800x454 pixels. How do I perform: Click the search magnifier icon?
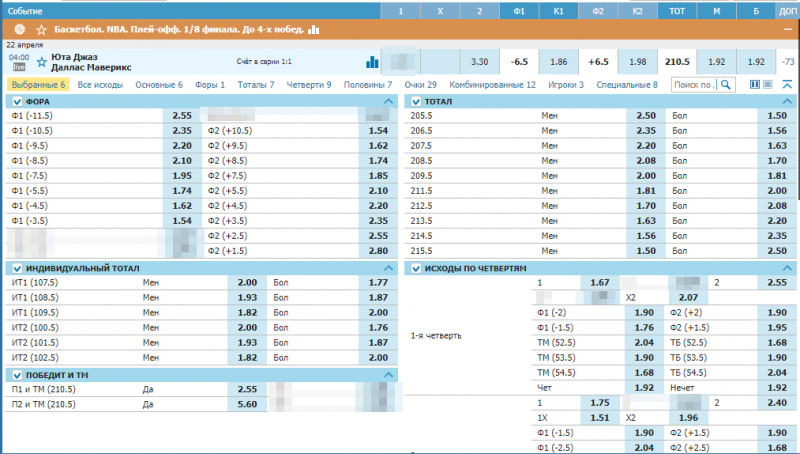tap(727, 85)
